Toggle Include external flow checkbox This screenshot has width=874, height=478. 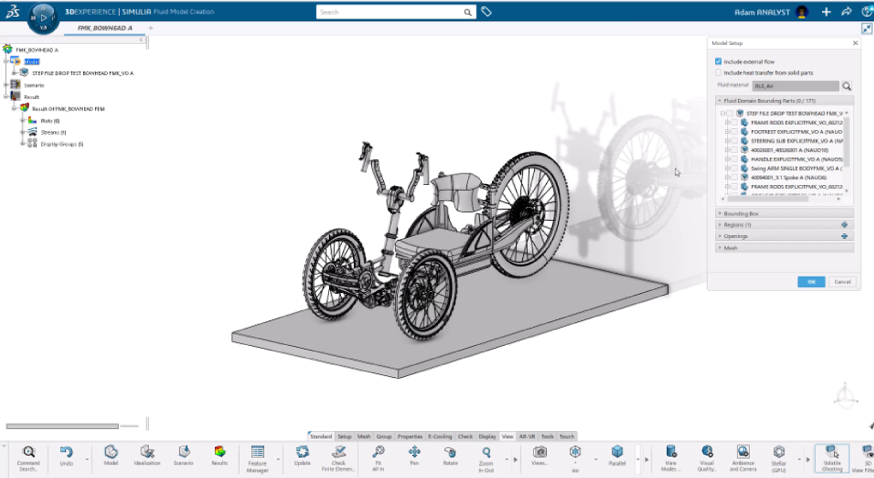tap(718, 61)
